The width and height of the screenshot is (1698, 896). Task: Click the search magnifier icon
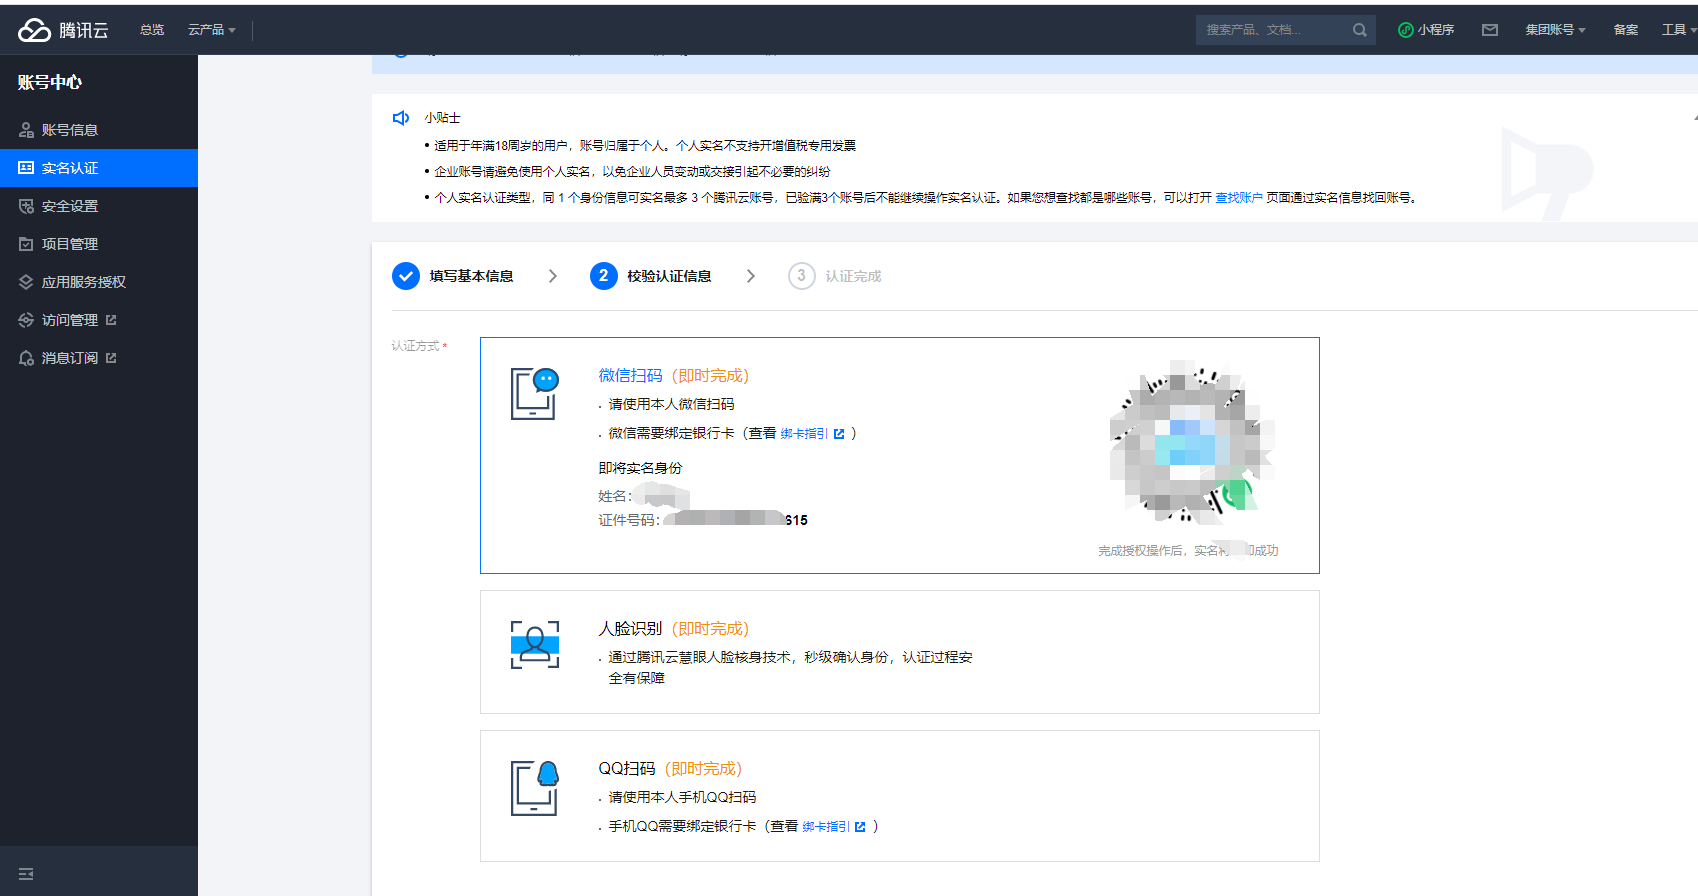point(1360,30)
